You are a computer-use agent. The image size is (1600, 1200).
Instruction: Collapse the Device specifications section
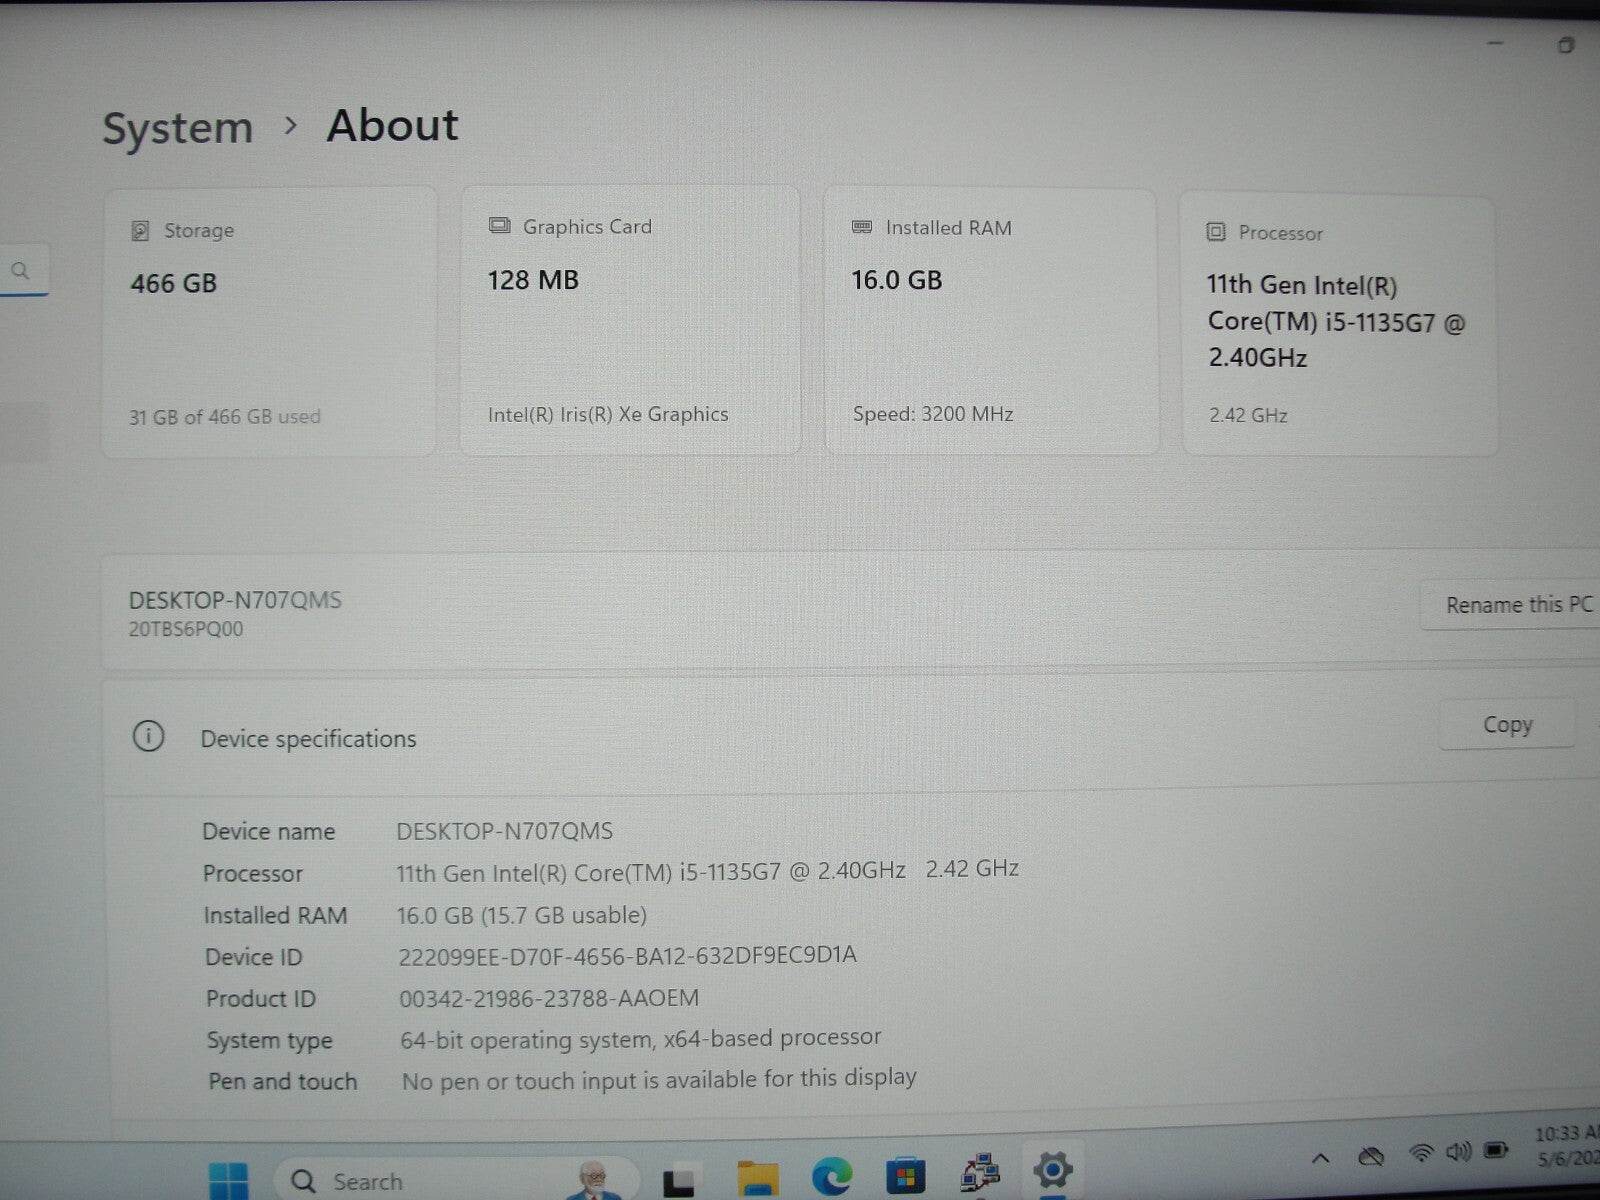tap(308, 738)
